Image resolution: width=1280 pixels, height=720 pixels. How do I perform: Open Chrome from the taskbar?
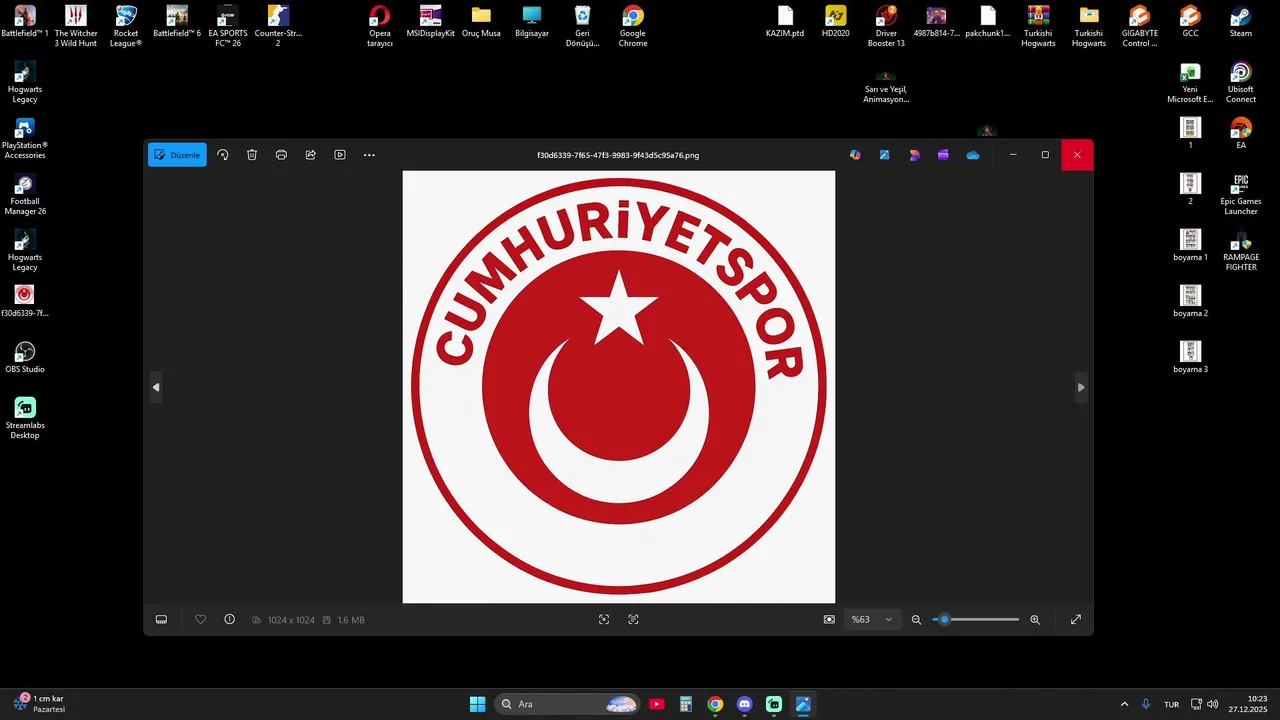click(x=715, y=704)
